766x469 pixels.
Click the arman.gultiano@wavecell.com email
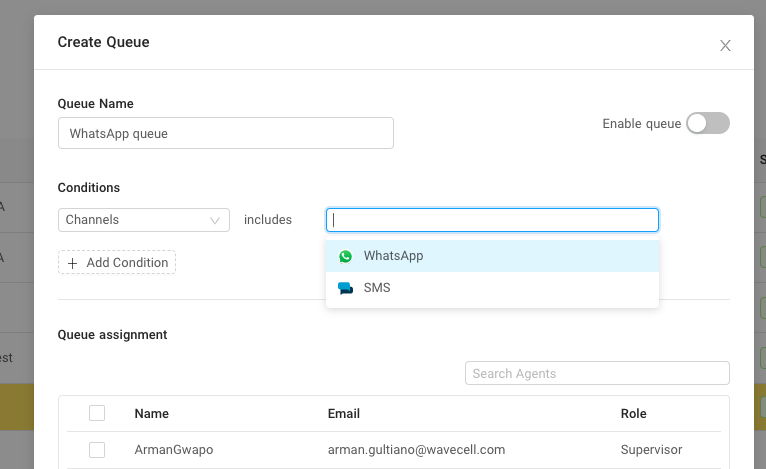click(x=416, y=450)
